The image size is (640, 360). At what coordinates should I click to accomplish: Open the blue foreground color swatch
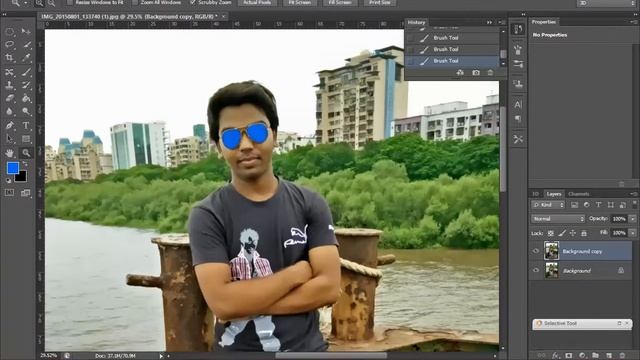pos(12,168)
